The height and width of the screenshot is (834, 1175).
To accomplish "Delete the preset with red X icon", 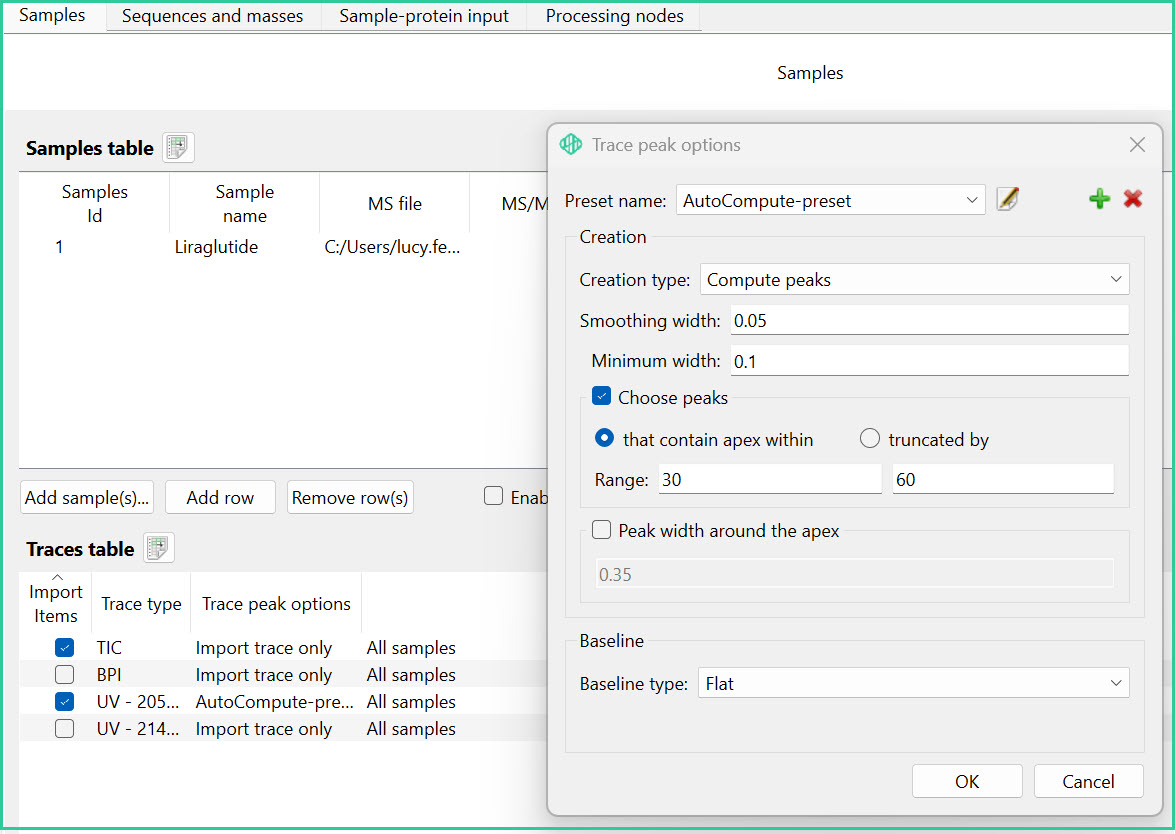I will click(x=1133, y=199).
